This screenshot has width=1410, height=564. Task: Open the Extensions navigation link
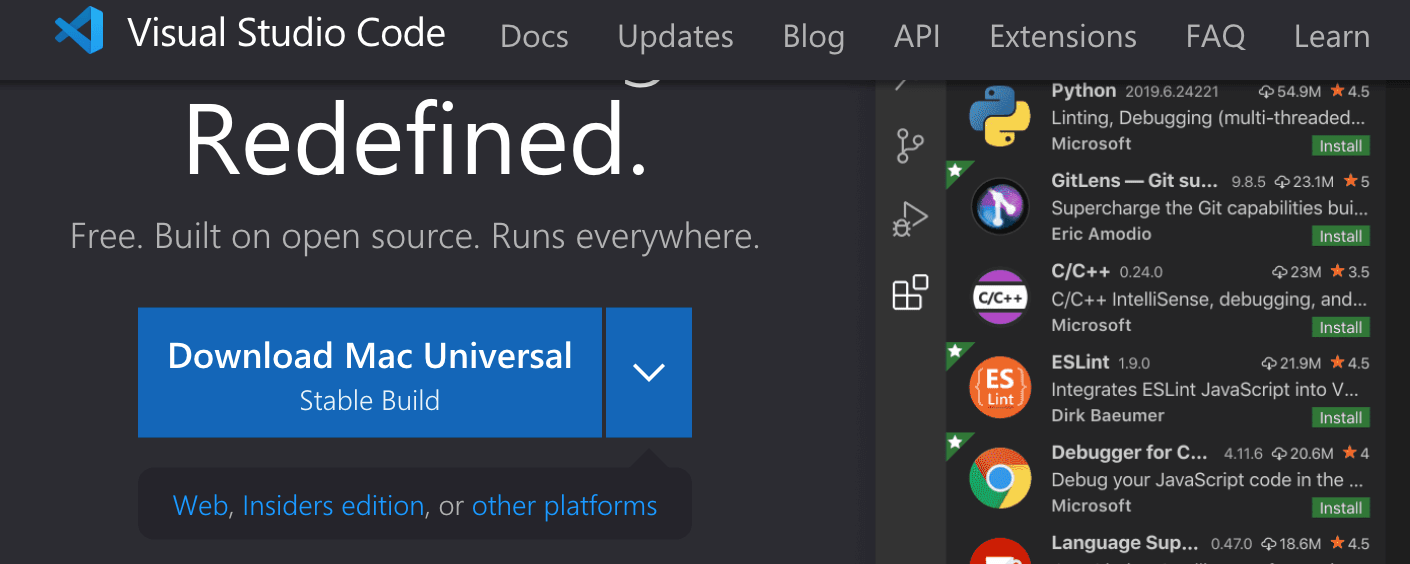[x=1062, y=37]
